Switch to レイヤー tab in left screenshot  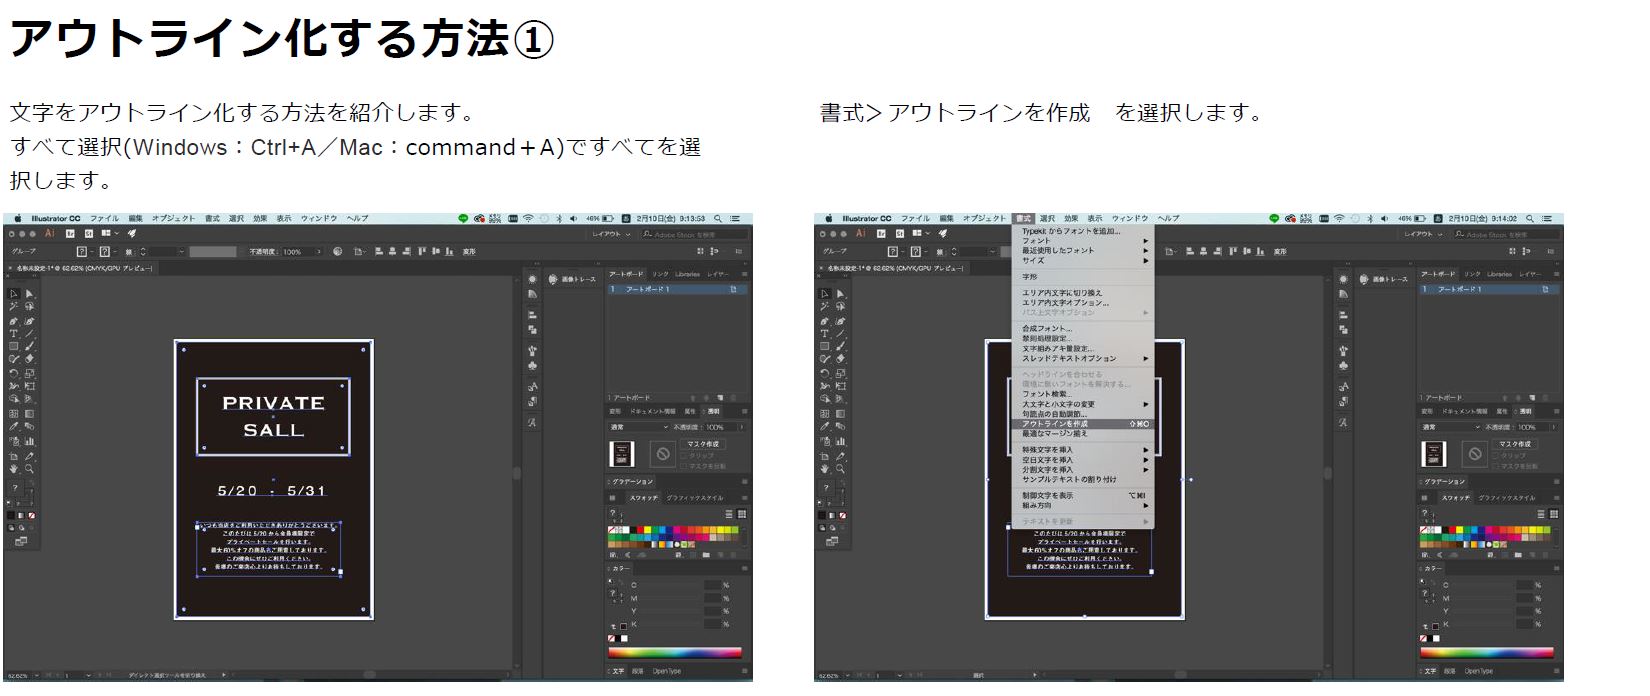click(x=718, y=274)
